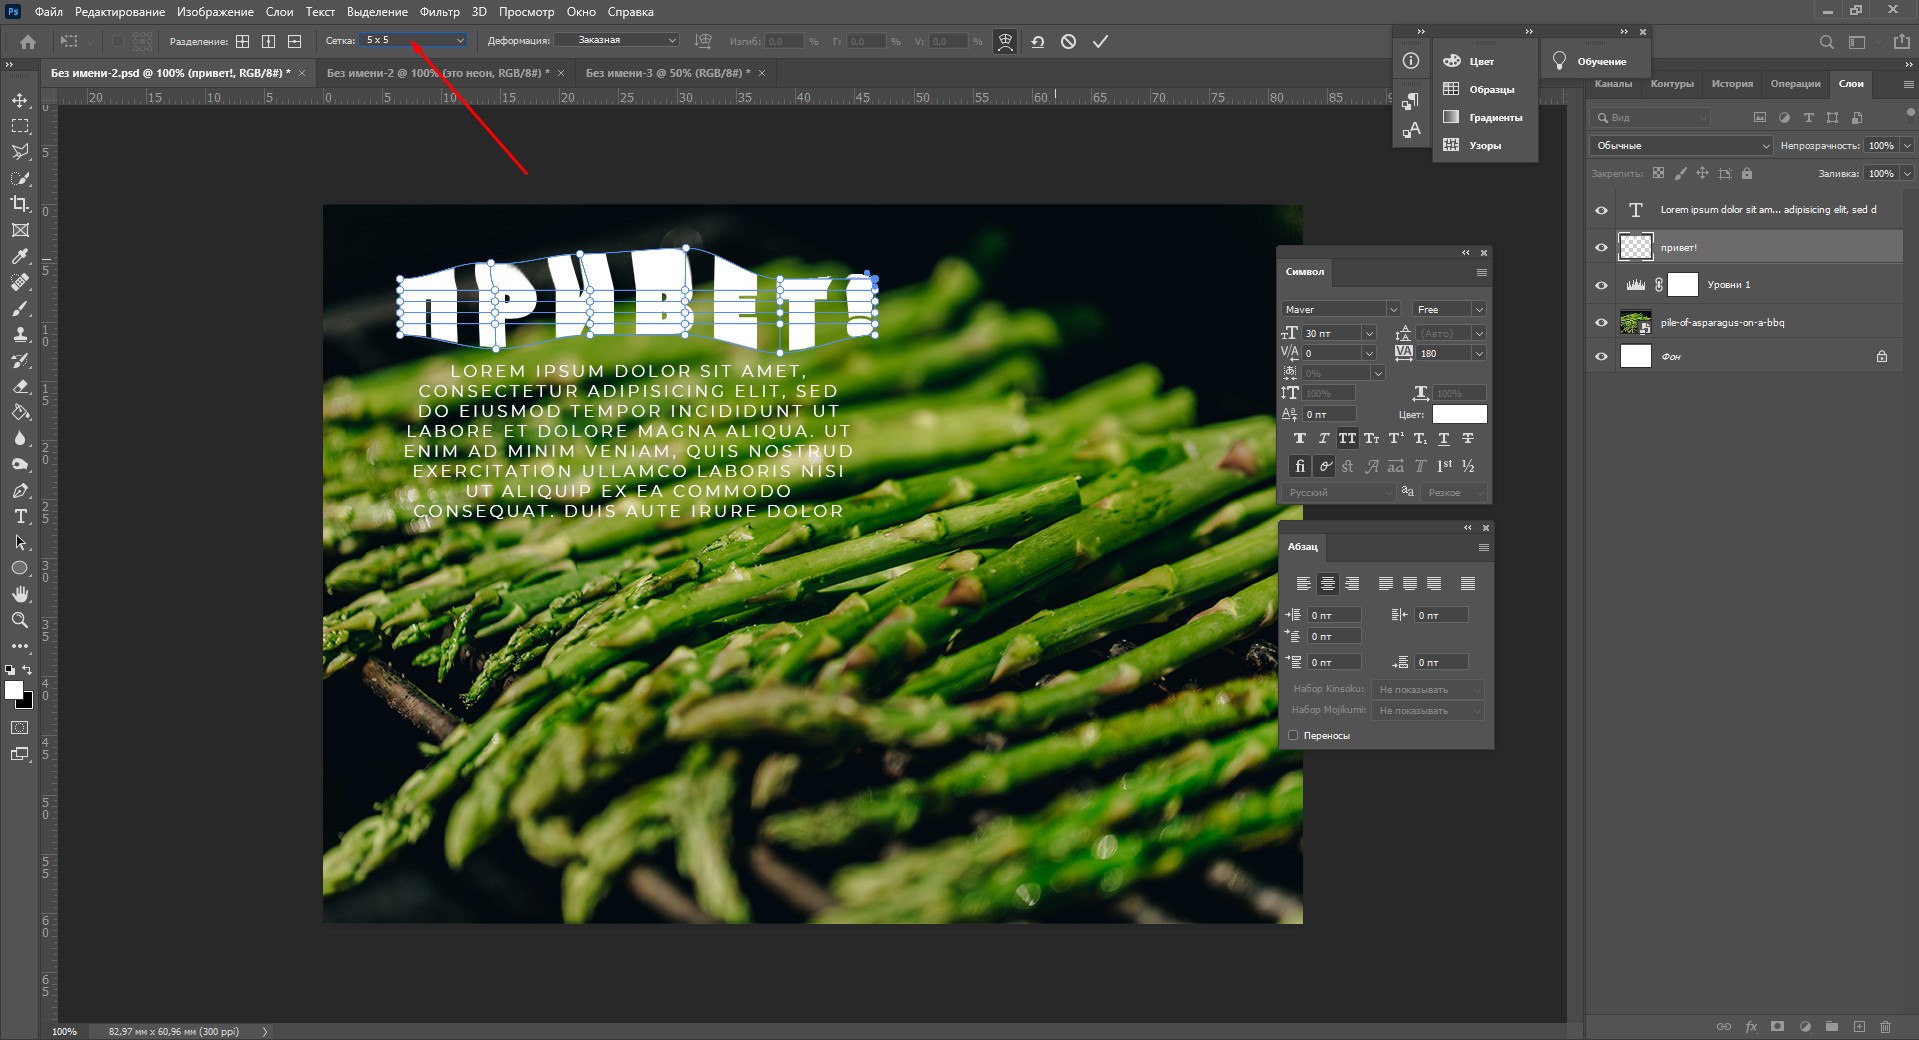This screenshot has height=1040, width=1919.
Task: Hide the "Уровни 1" adjustment layer
Action: click(x=1601, y=285)
